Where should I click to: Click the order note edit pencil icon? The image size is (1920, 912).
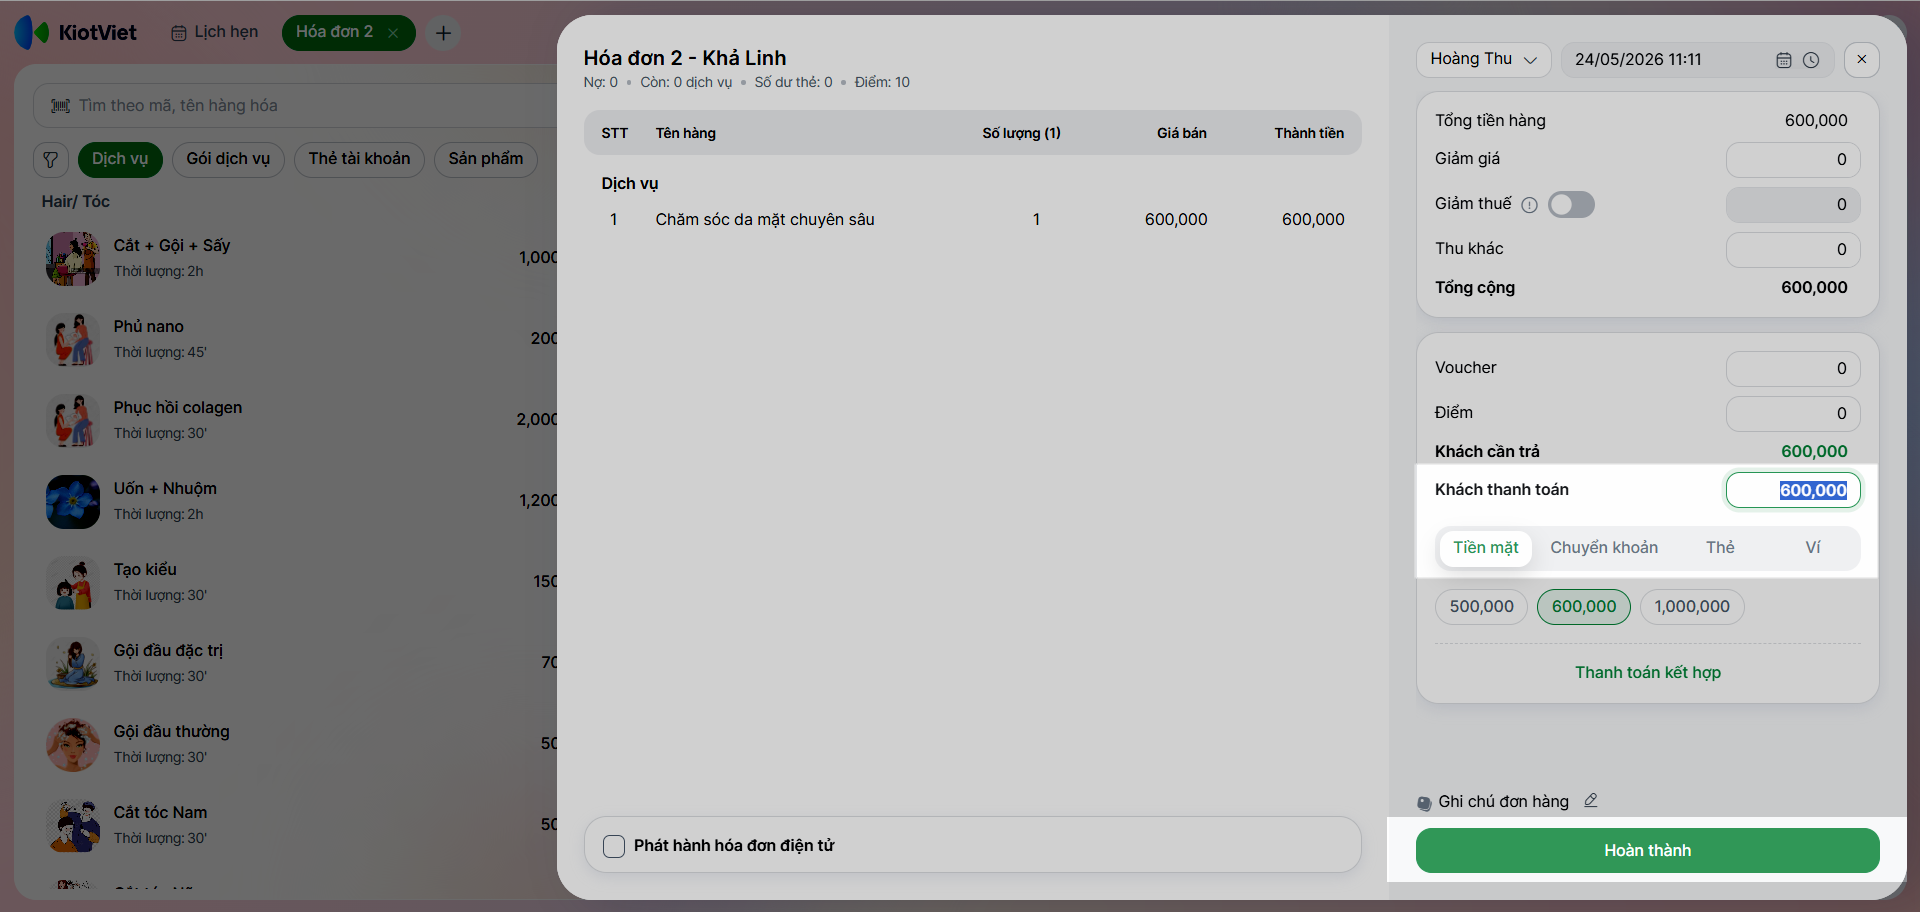pyautogui.click(x=1591, y=800)
